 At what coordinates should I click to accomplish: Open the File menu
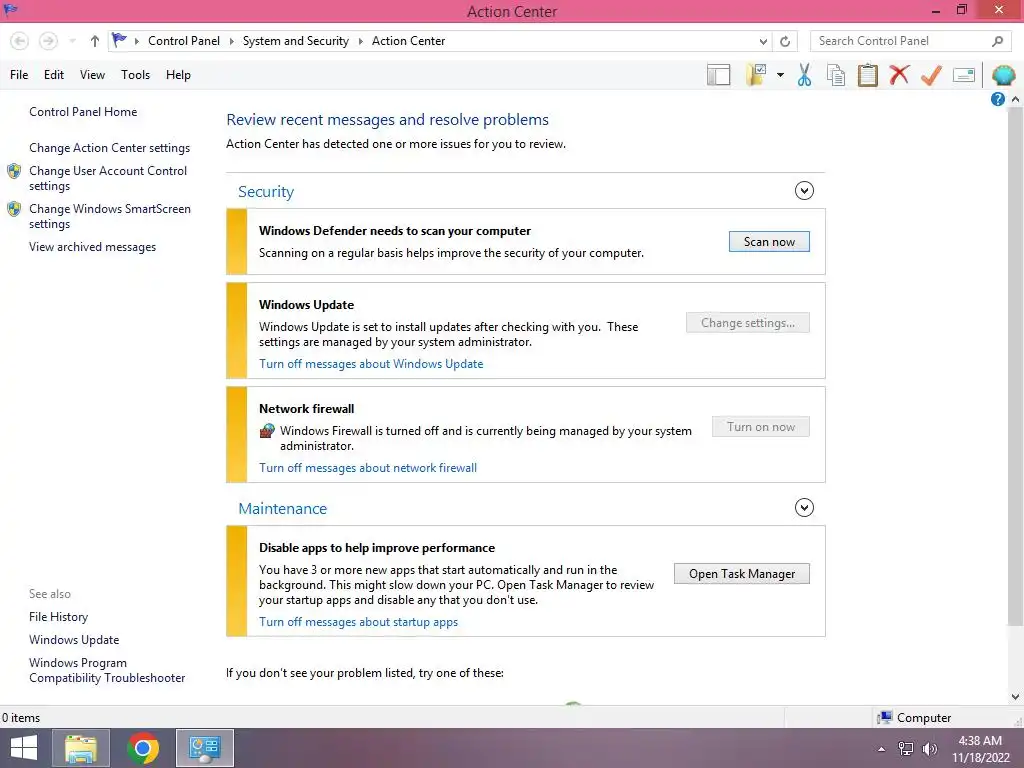tap(19, 75)
